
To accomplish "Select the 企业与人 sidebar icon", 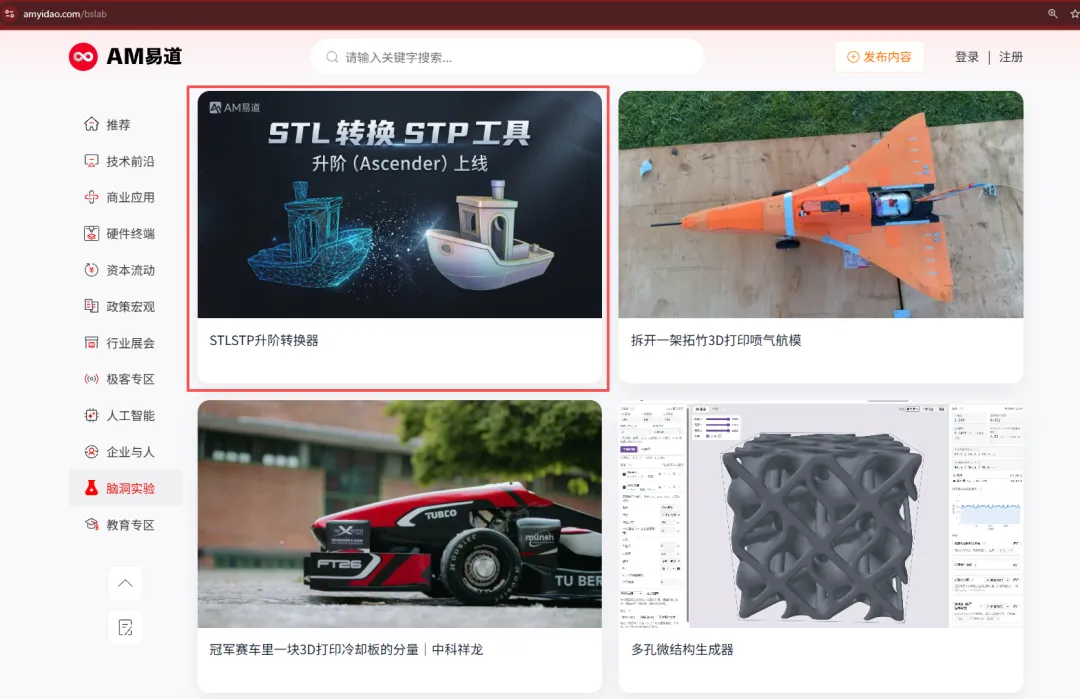I will coord(91,452).
